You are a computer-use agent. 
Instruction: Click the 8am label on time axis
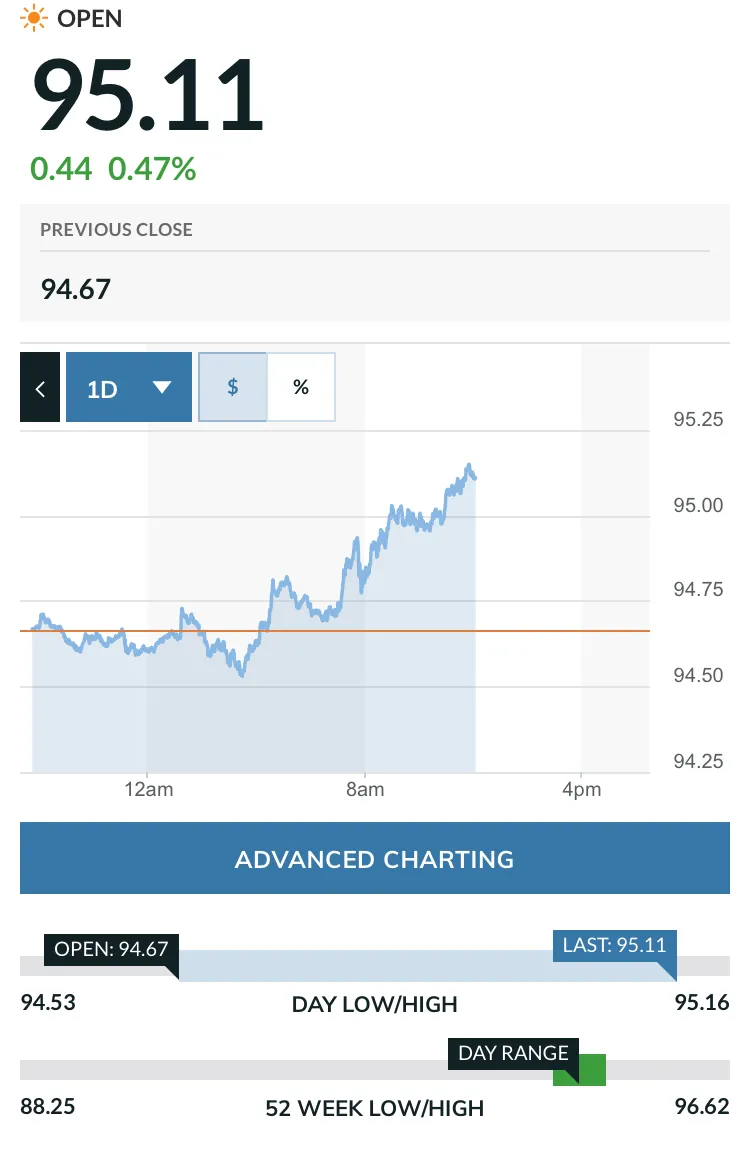(365, 789)
